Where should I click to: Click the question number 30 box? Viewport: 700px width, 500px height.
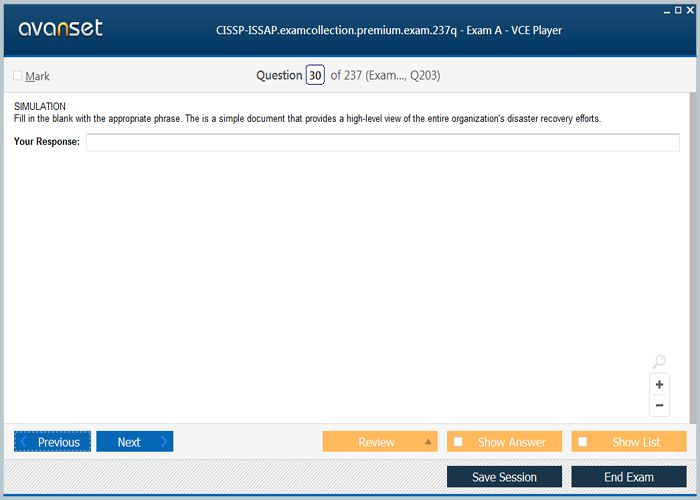(x=315, y=75)
